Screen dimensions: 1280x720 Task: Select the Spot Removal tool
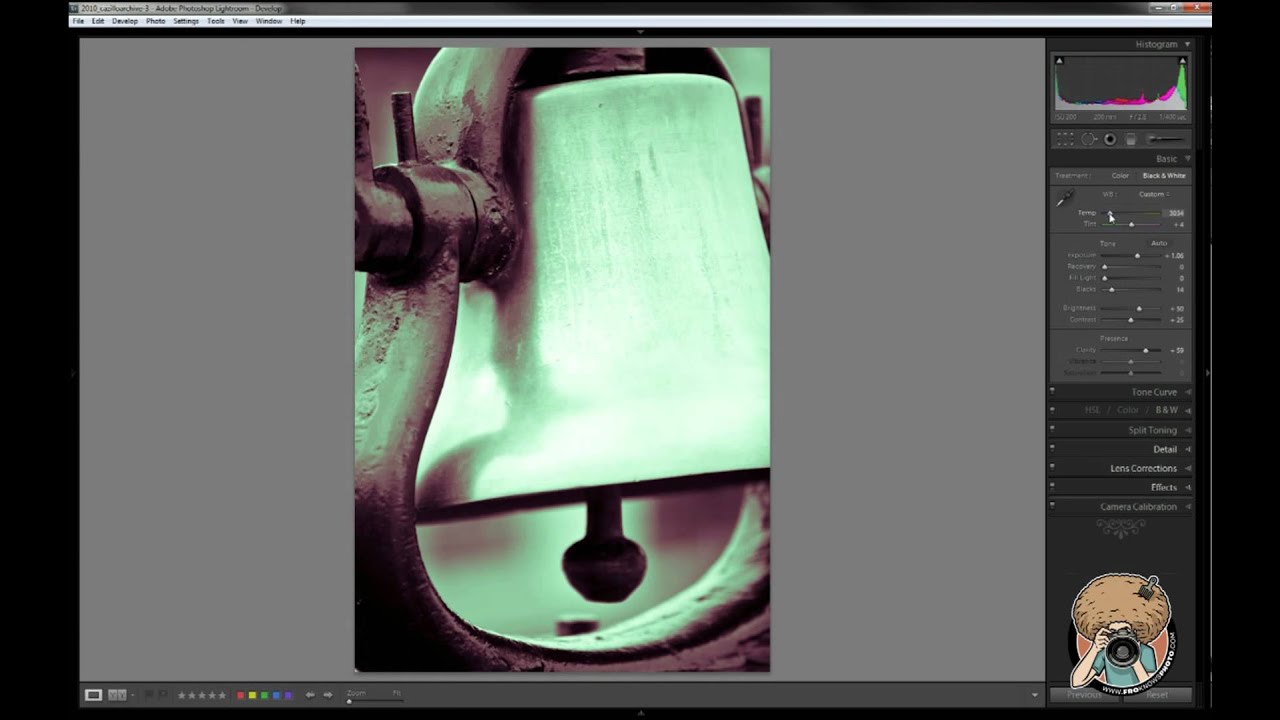point(1089,139)
